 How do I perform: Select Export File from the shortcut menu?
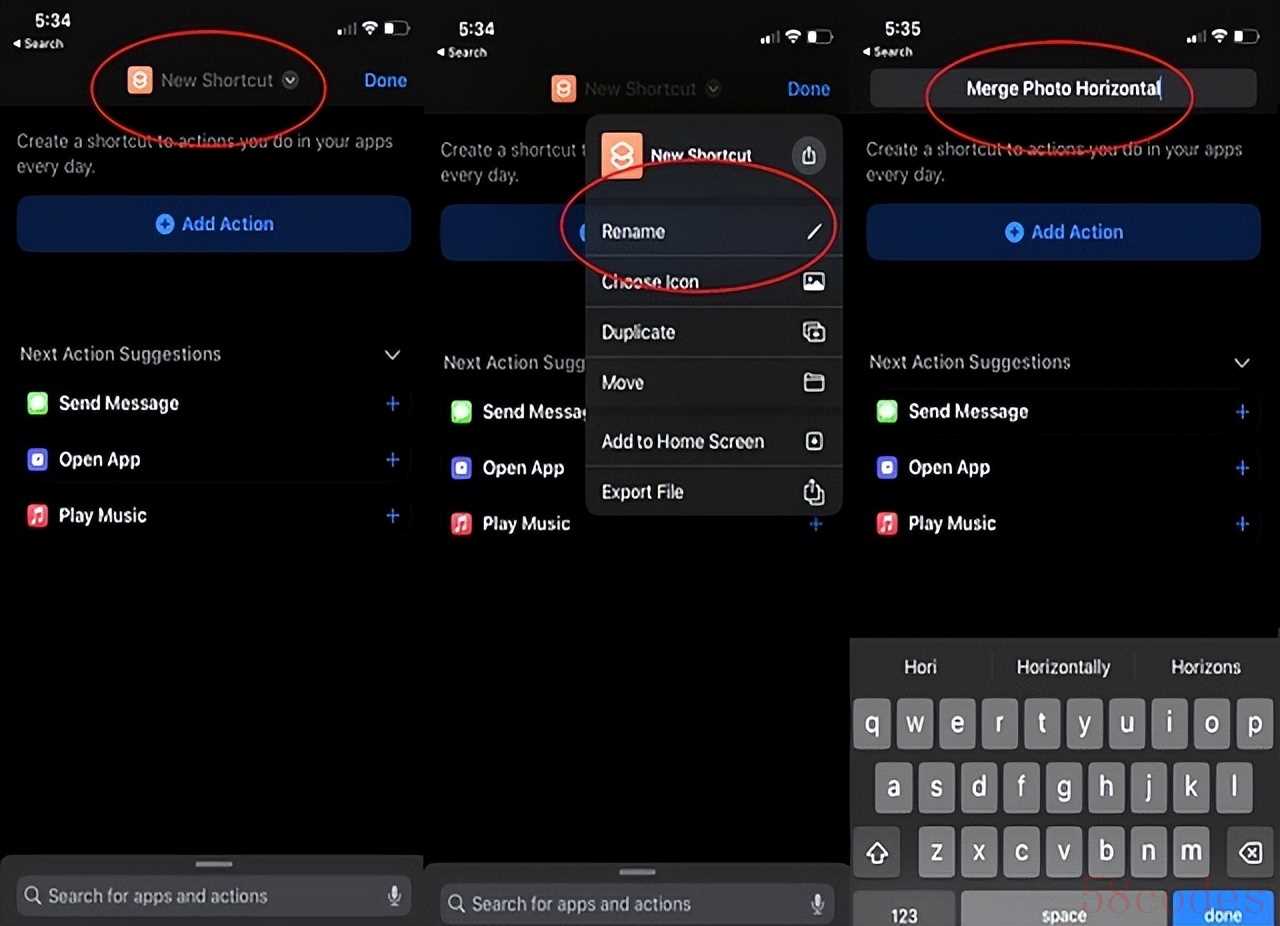click(x=713, y=491)
